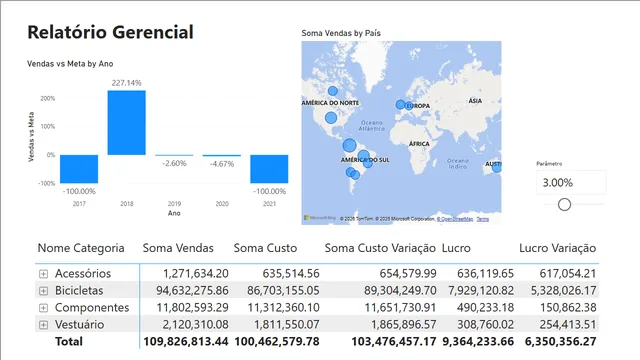Click the Canada sales bubble near América do Norte
640x360 pixels.
[x=333, y=91]
